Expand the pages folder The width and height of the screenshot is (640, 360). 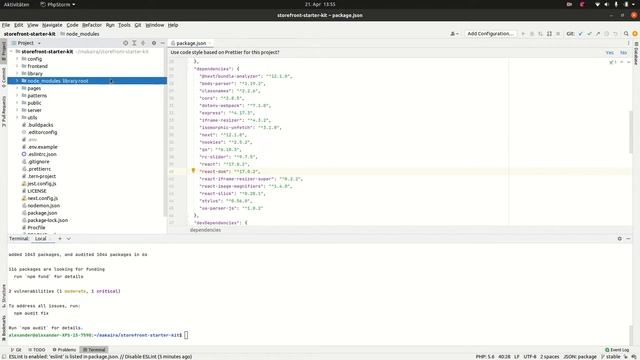tap(17, 88)
